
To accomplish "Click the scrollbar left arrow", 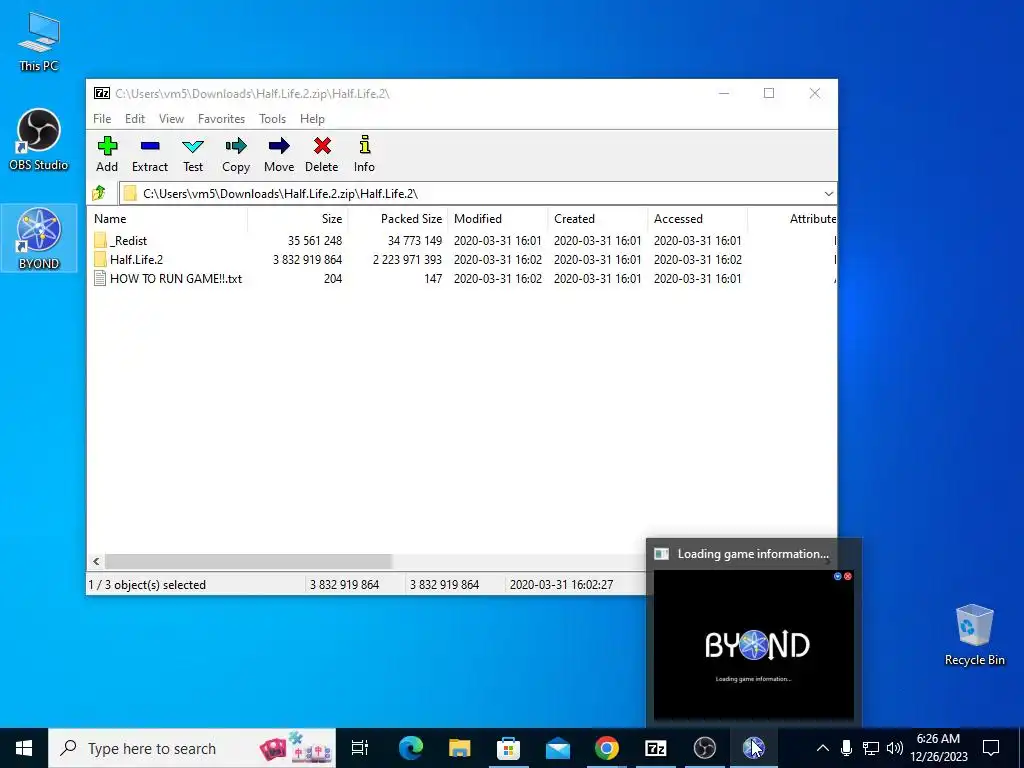I will click(x=97, y=562).
